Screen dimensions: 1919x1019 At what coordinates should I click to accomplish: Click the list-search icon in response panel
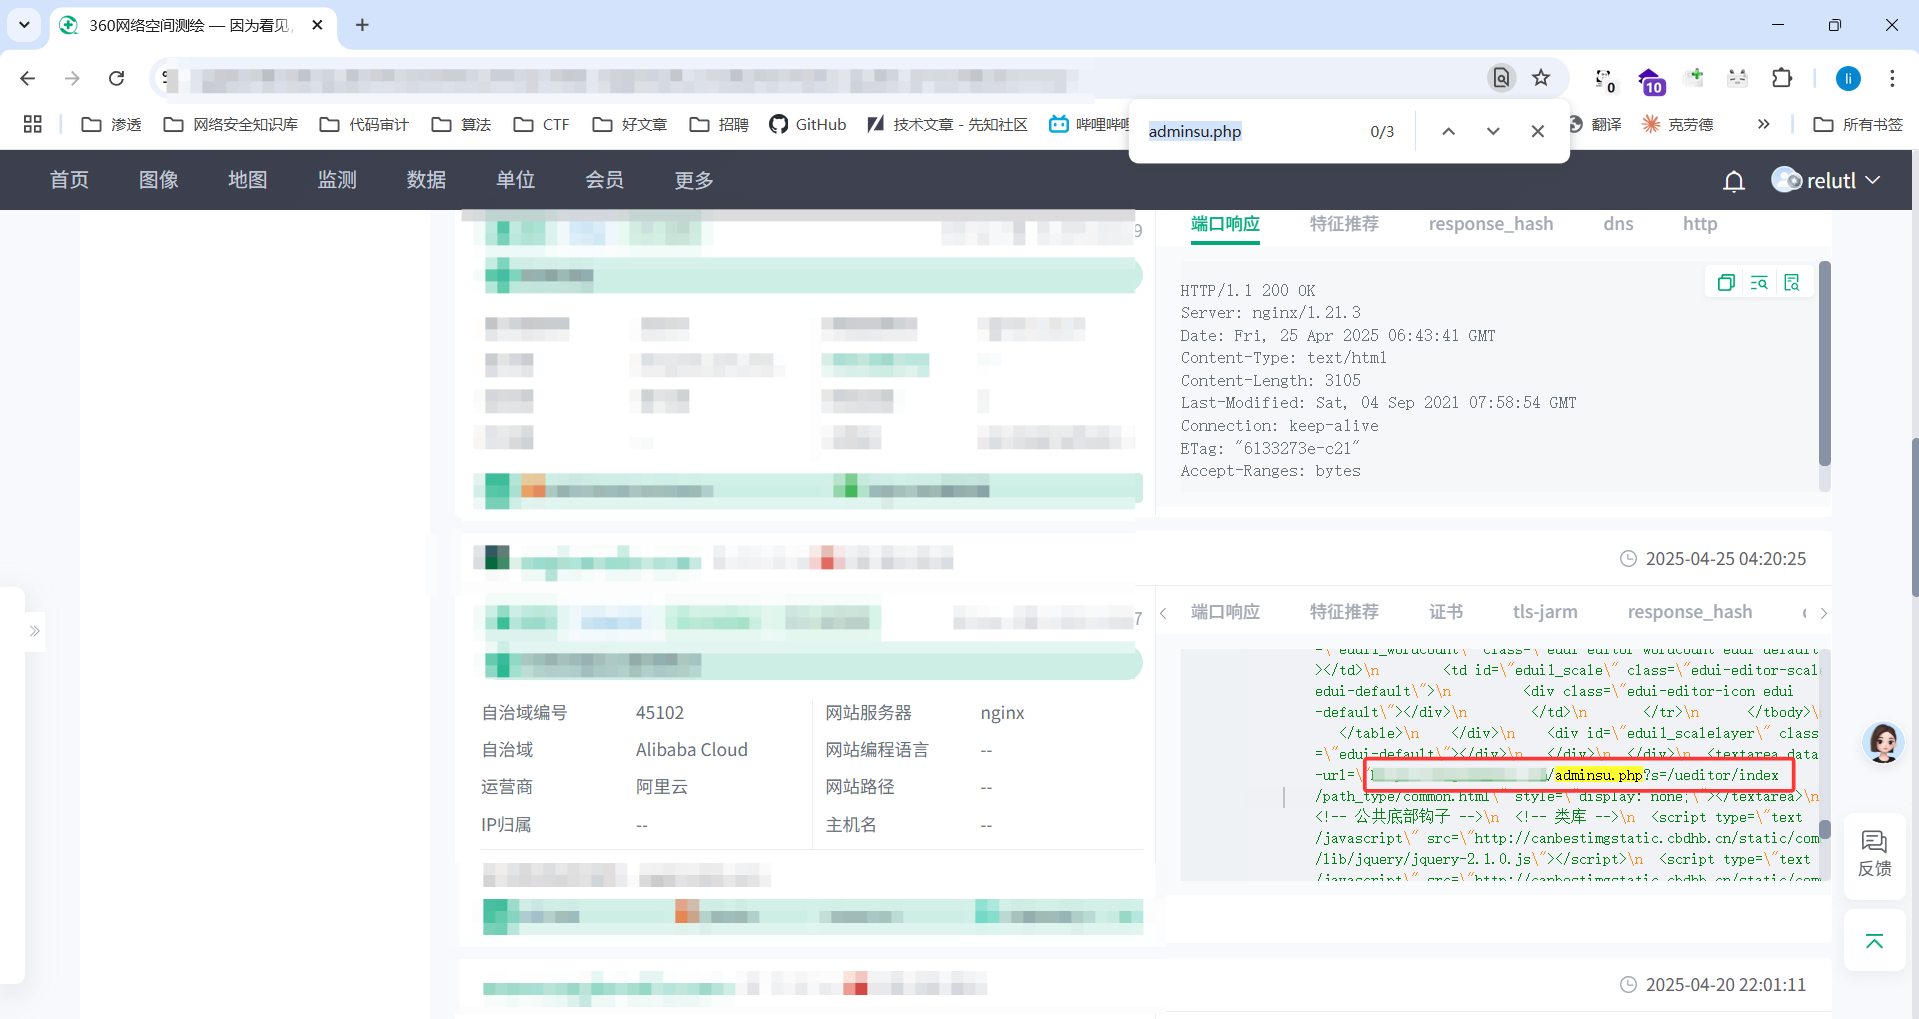[x=1759, y=283]
